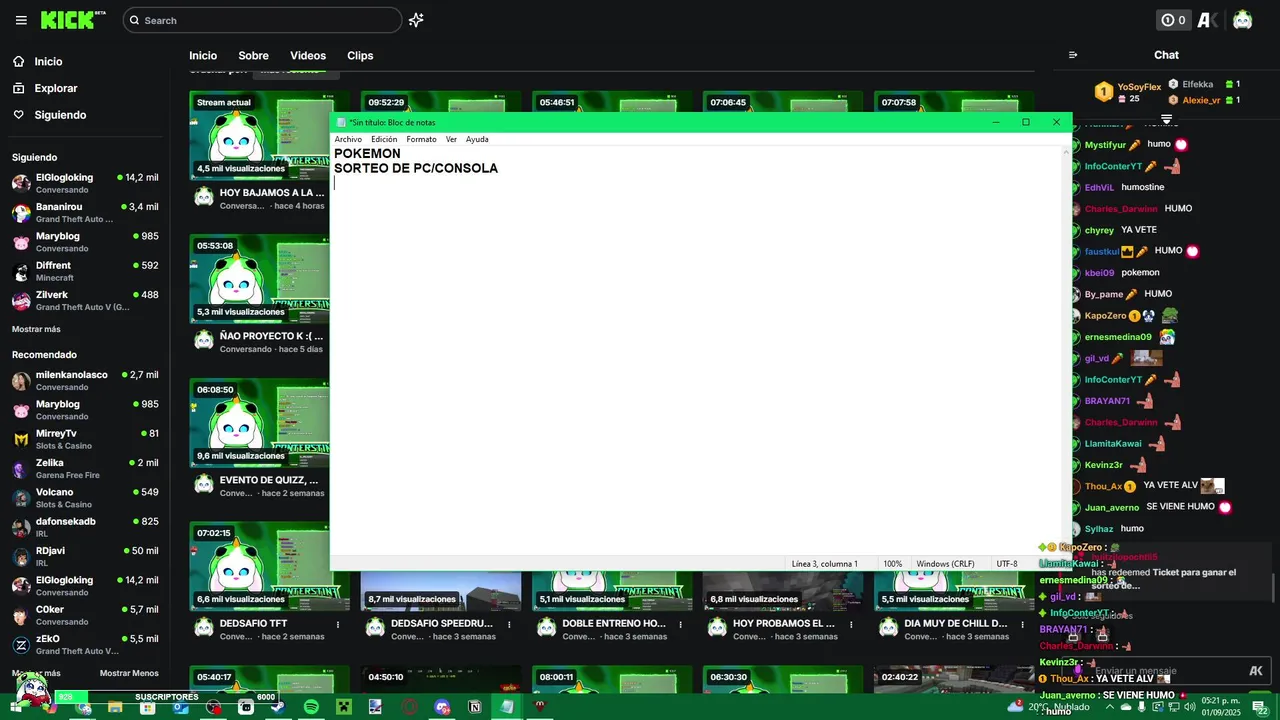Open Spotify from the taskbar
Image resolution: width=1280 pixels, height=720 pixels.
point(311,707)
